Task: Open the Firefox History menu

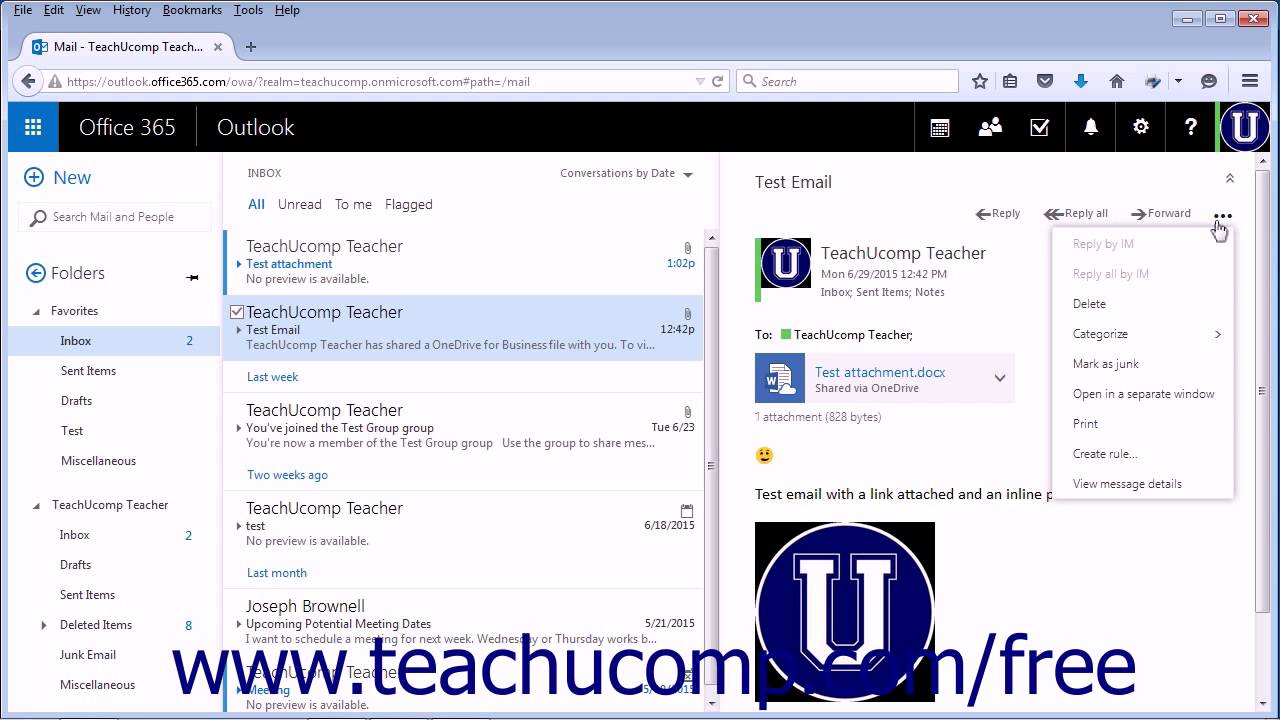Action: [x=132, y=10]
